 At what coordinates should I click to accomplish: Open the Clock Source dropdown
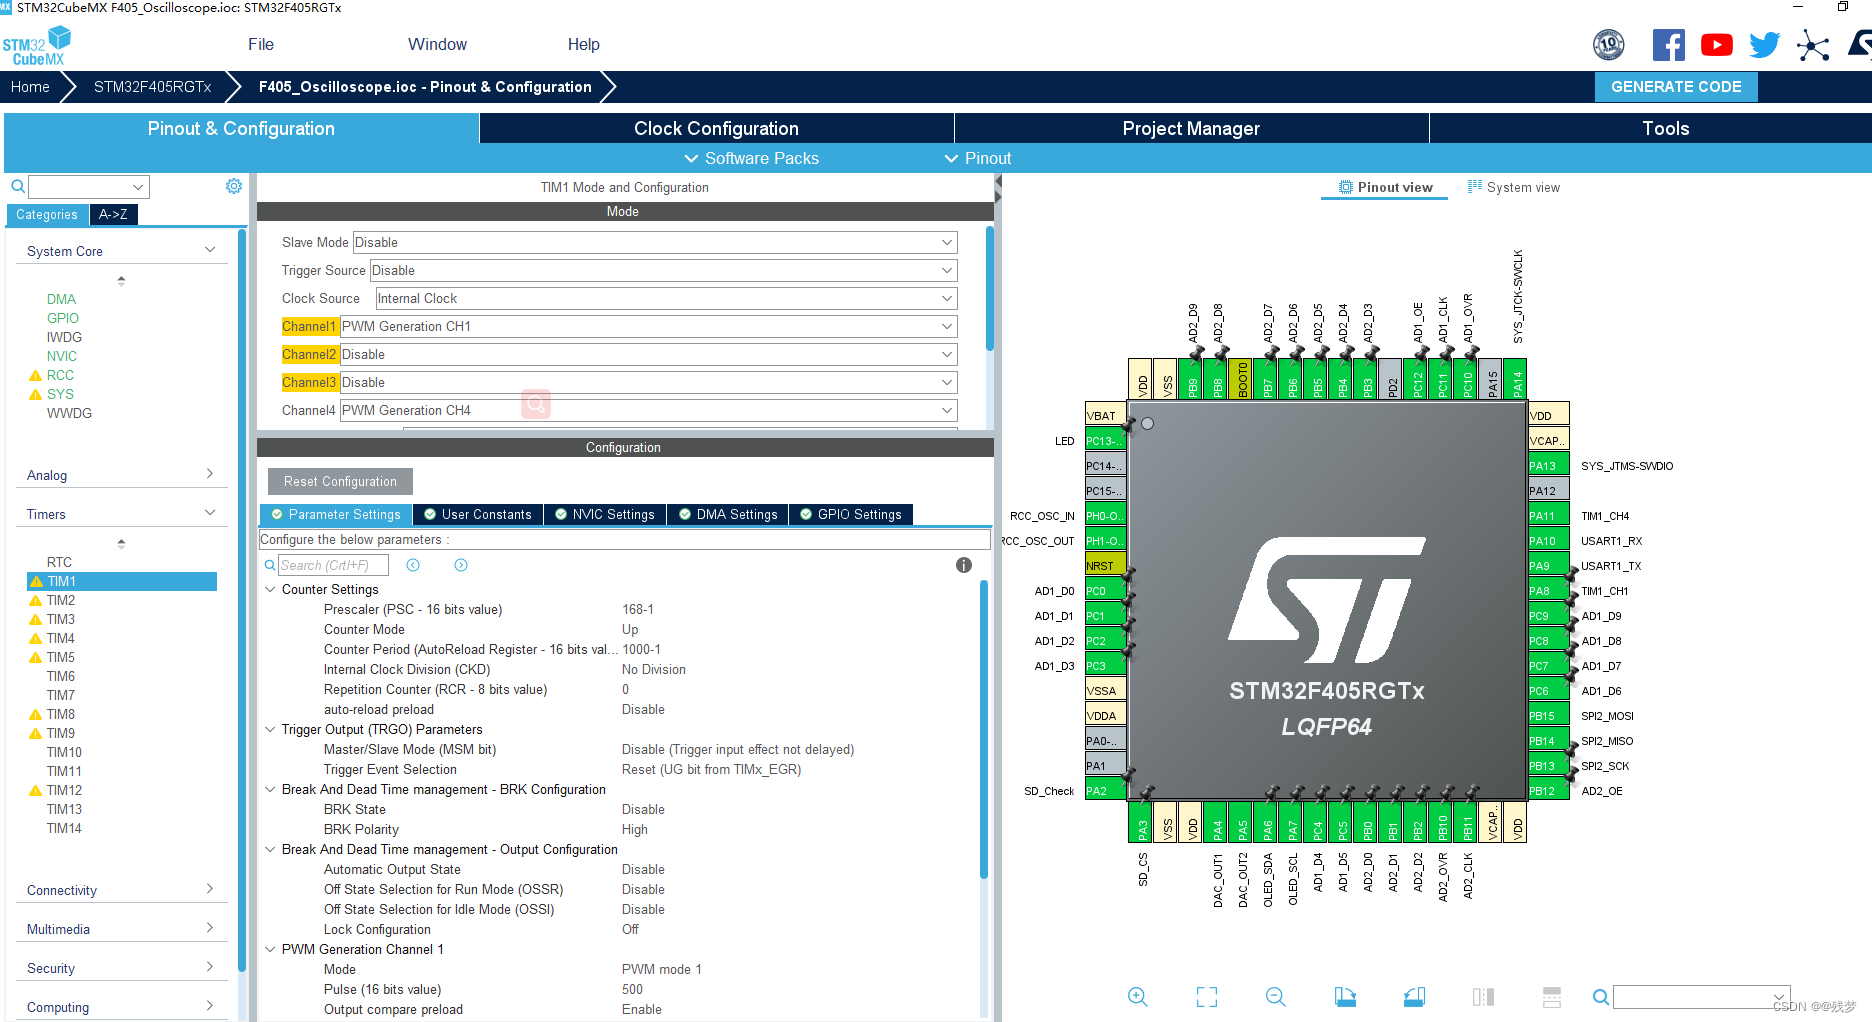pyautogui.click(x=666, y=299)
